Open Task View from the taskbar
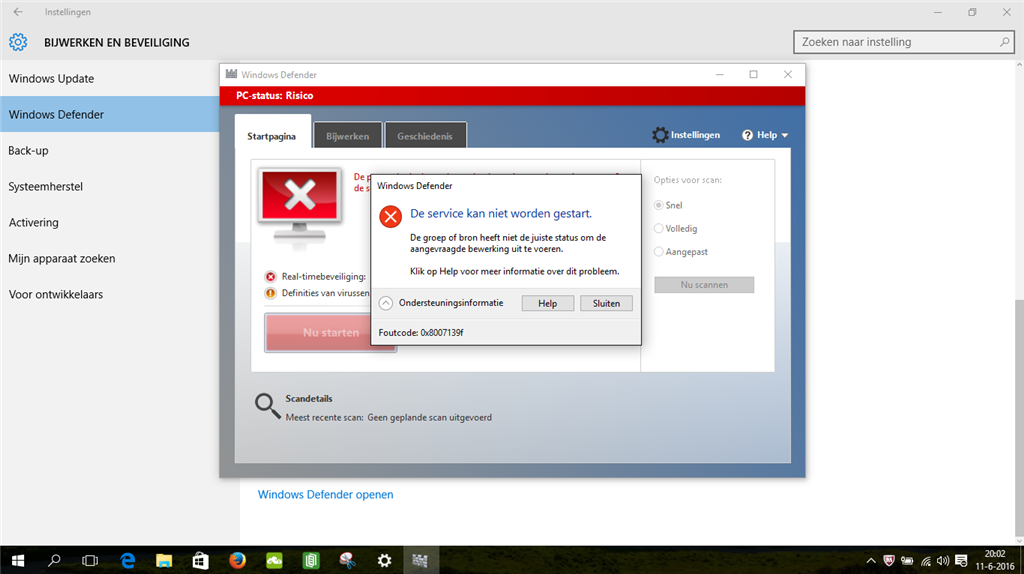This screenshot has height=574, width=1024. pos(90,560)
